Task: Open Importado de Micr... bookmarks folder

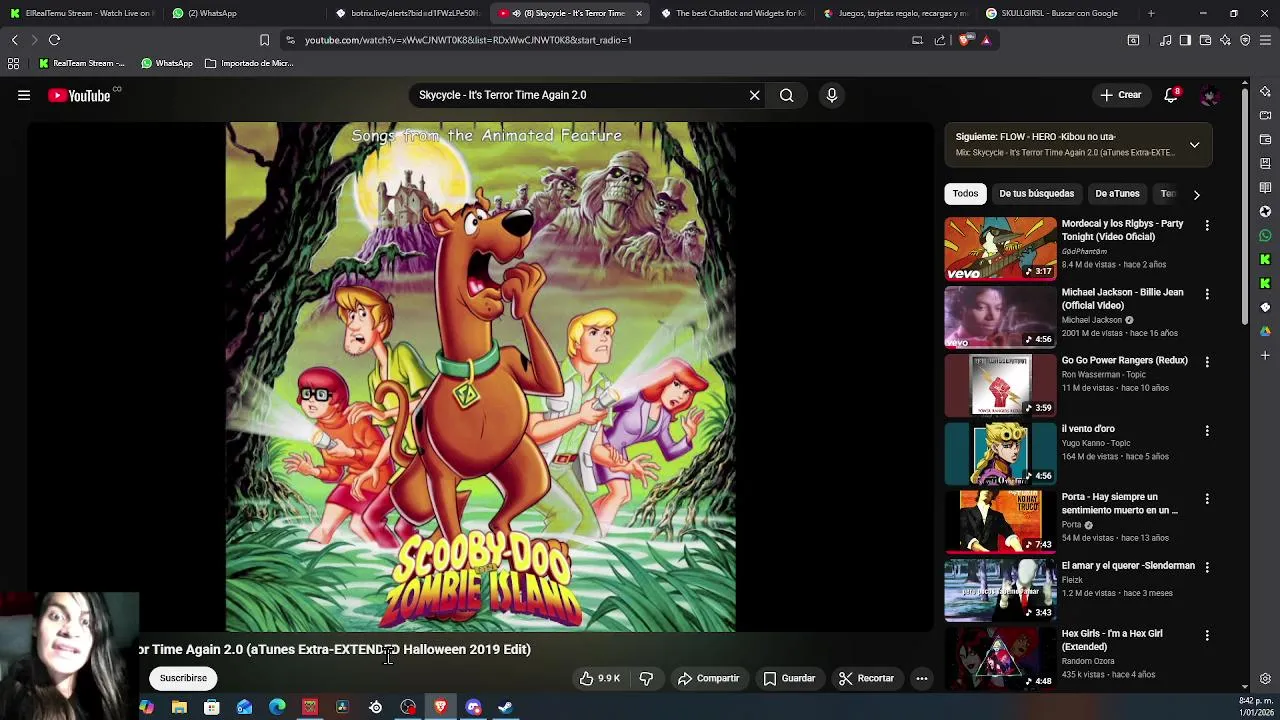Action: click(x=249, y=63)
